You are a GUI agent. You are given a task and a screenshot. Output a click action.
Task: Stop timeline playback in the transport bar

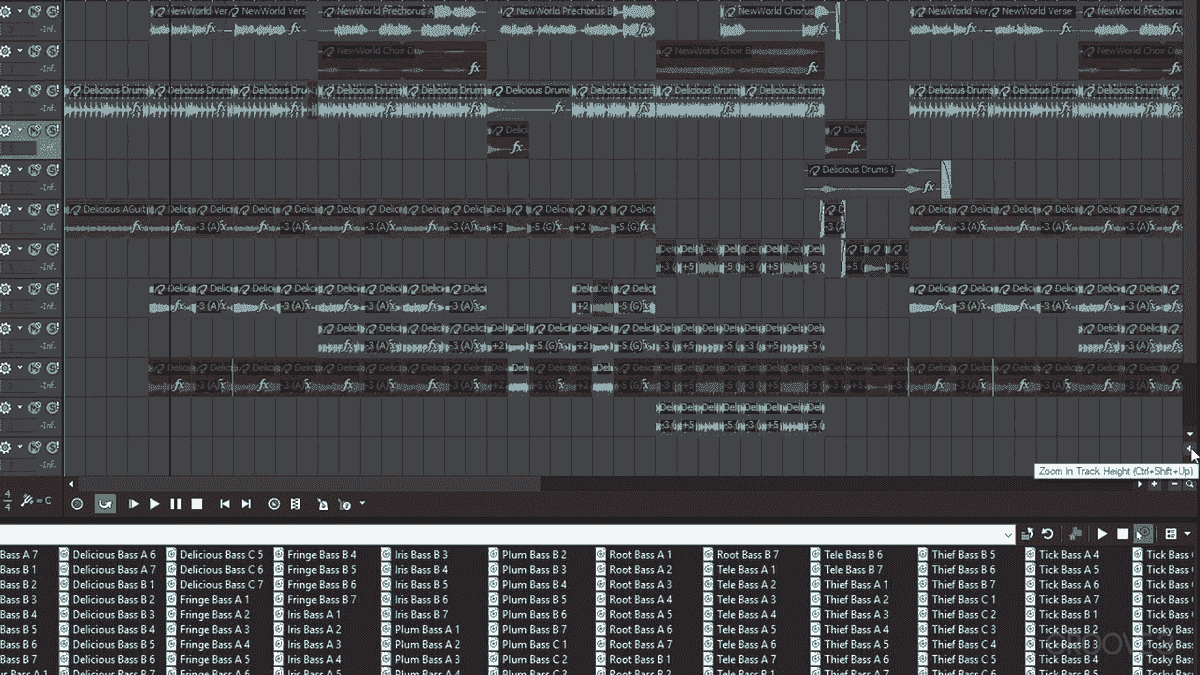tap(197, 504)
